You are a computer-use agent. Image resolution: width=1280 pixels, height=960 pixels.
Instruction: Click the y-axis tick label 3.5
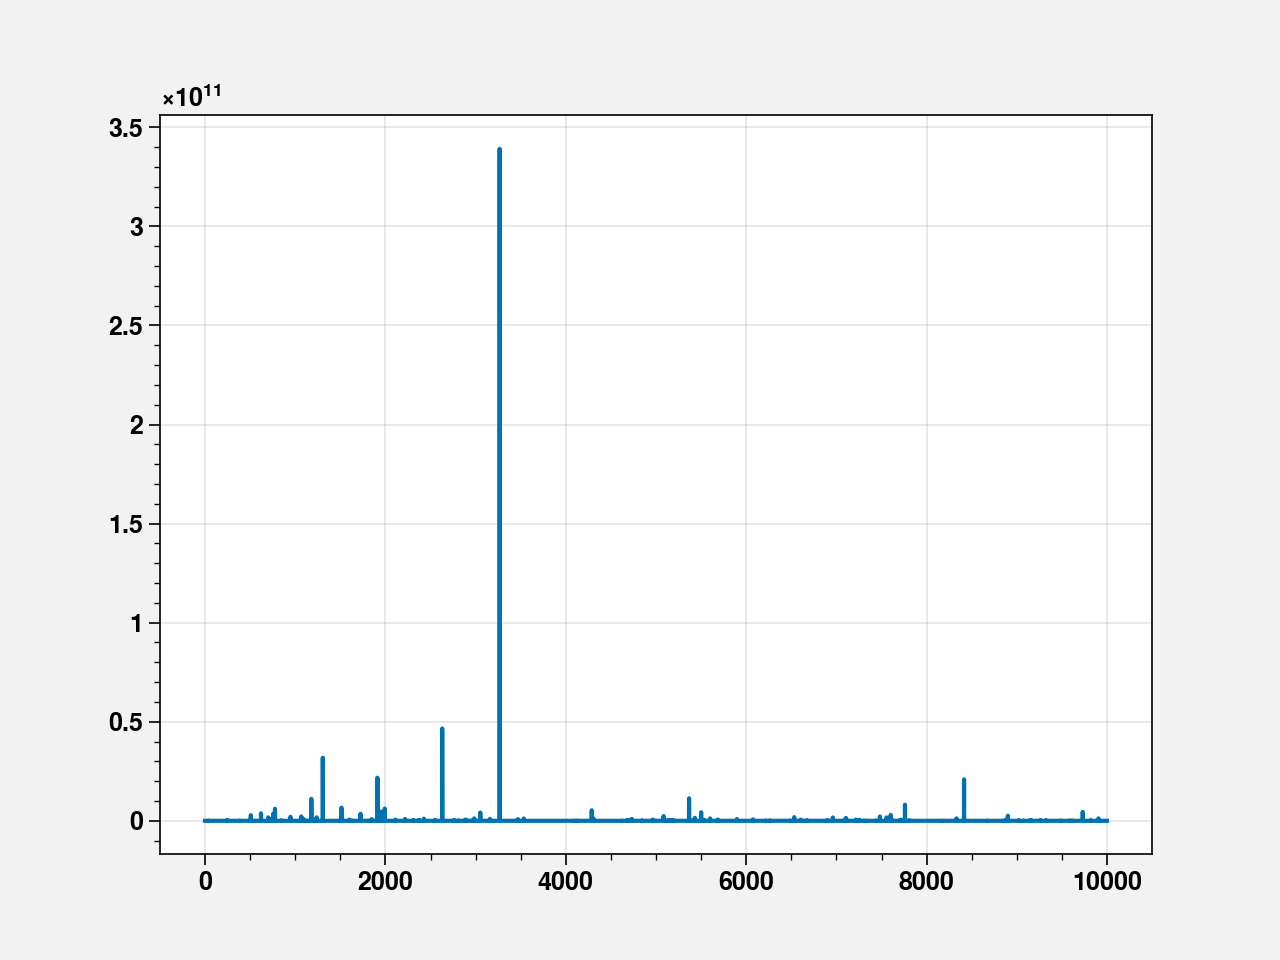coord(126,127)
